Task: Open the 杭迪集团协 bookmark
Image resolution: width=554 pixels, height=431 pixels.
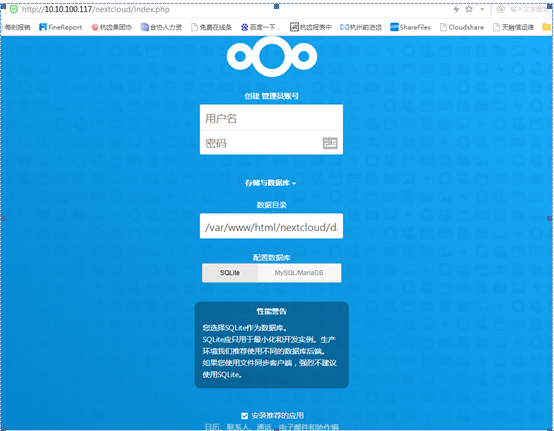Action: 111,27
